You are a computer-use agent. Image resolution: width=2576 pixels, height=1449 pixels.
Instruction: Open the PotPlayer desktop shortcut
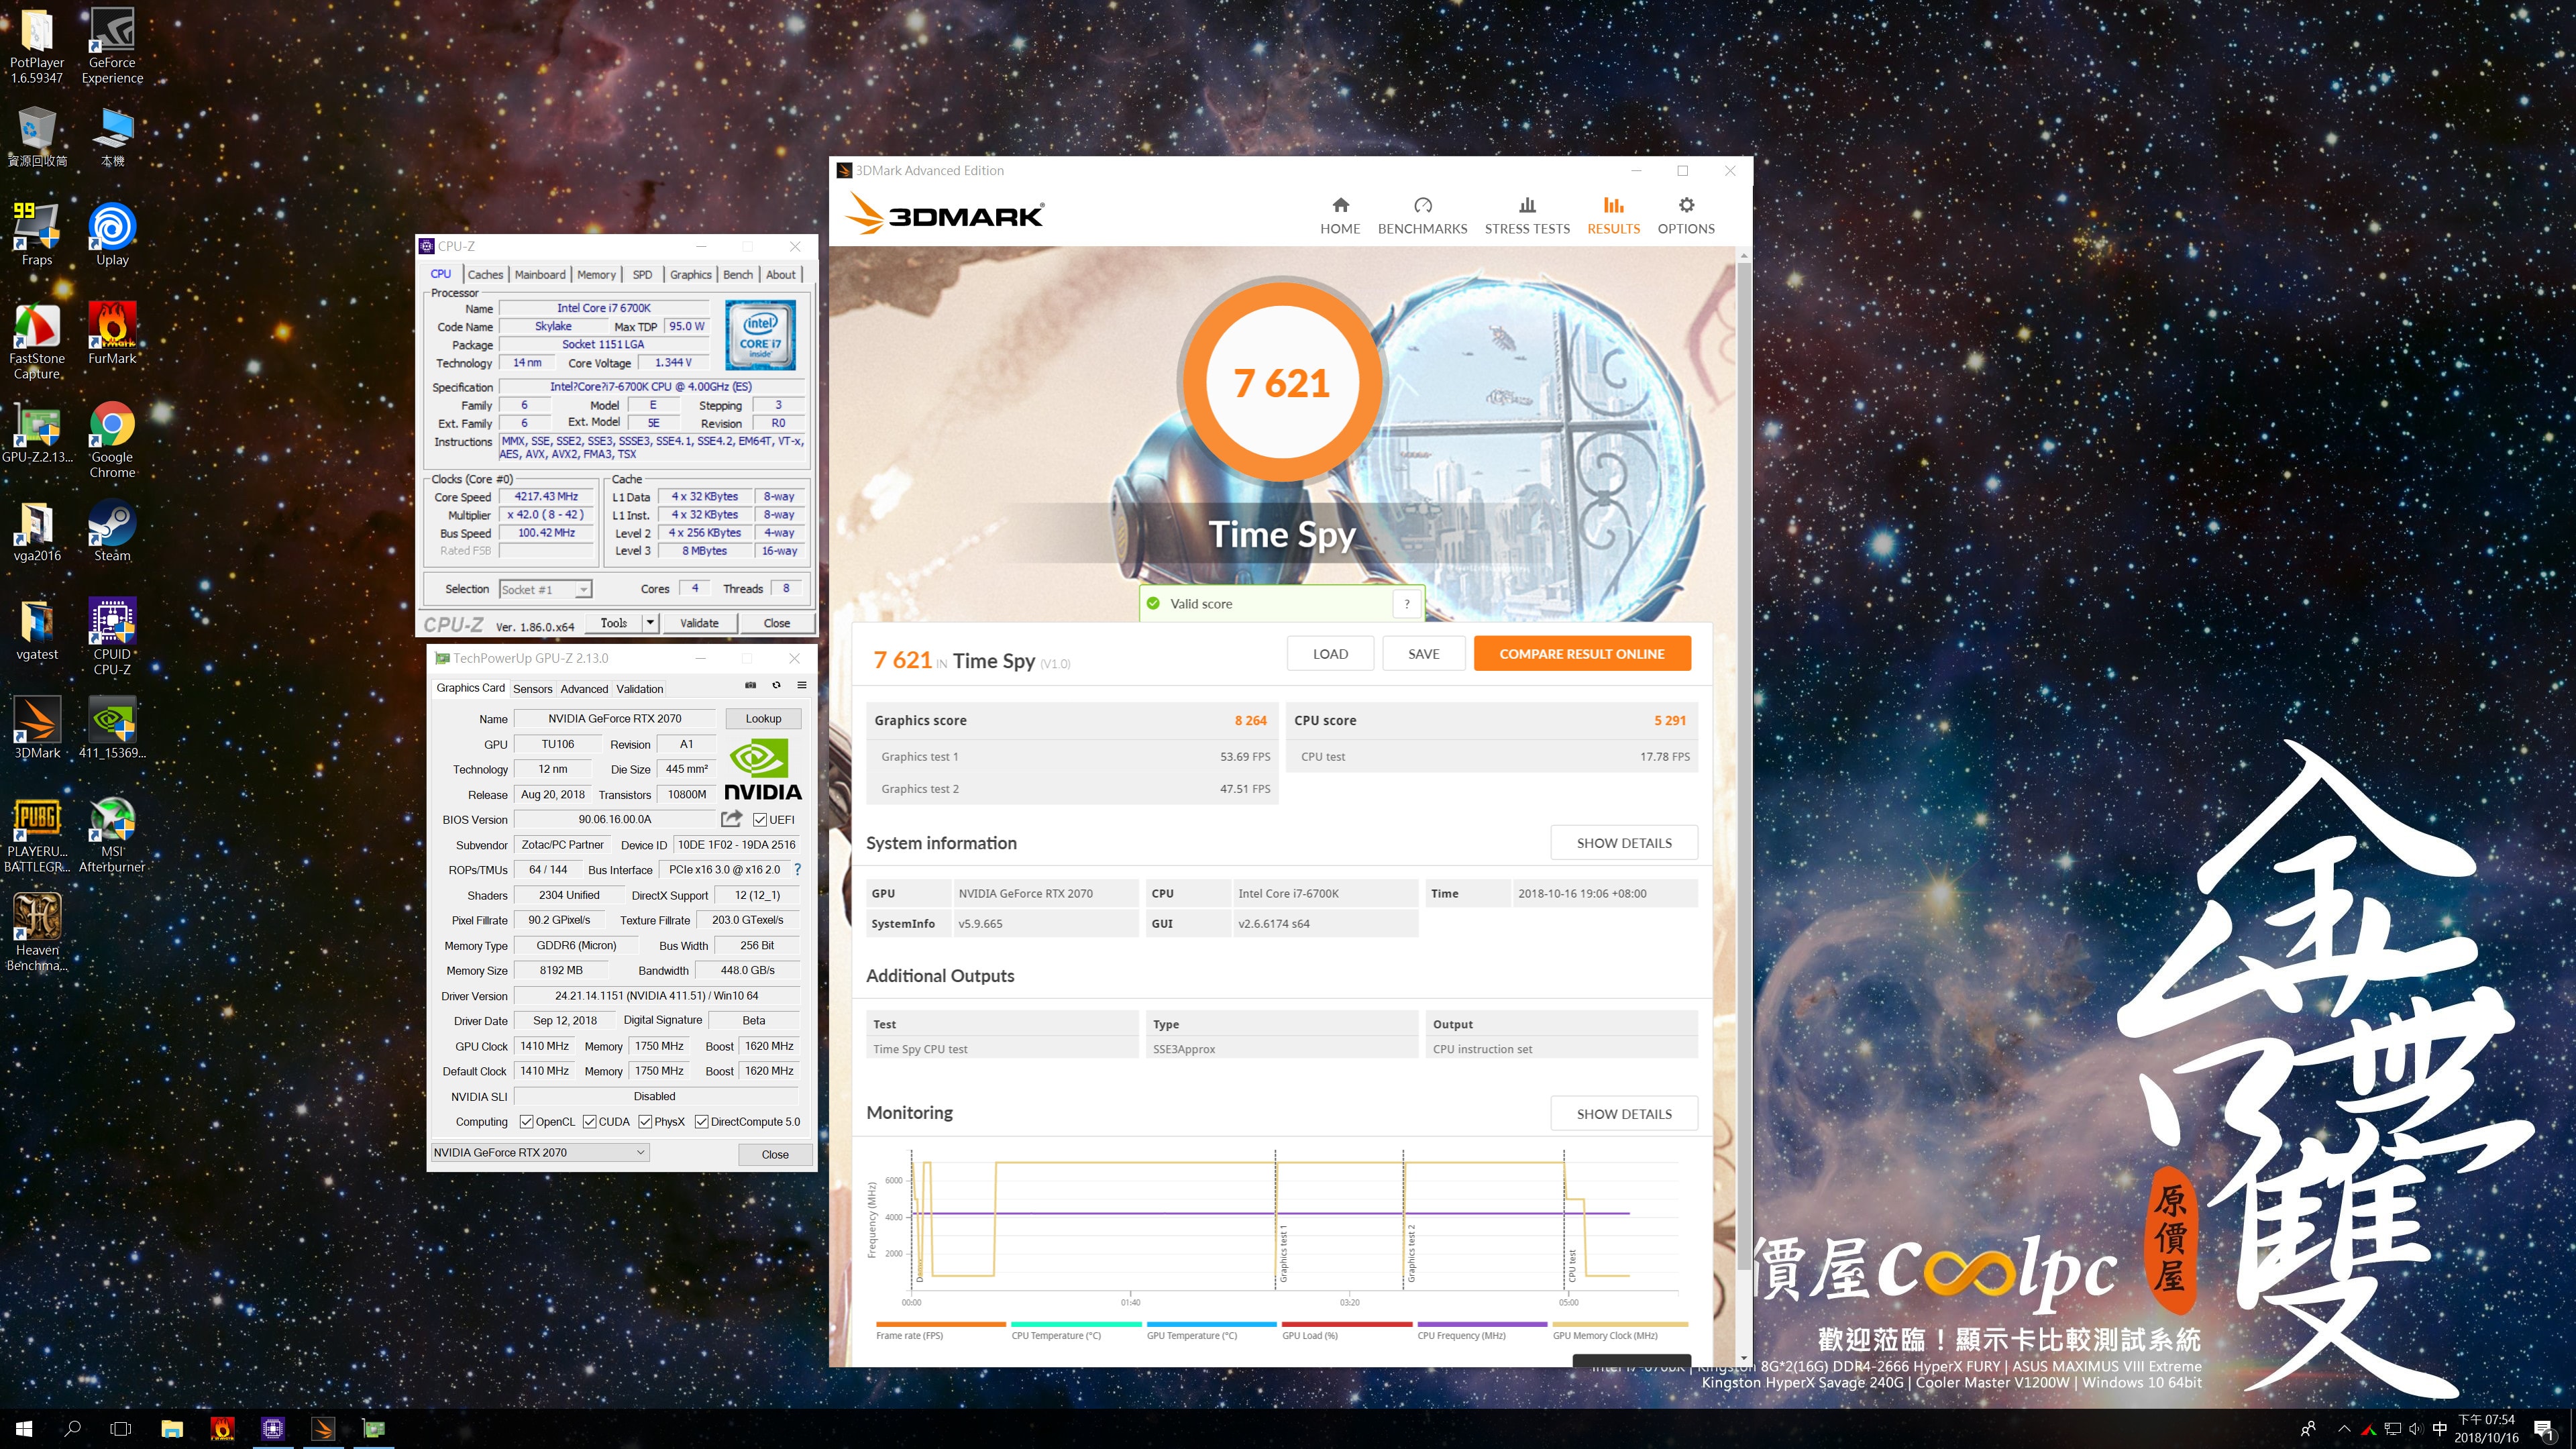37,45
